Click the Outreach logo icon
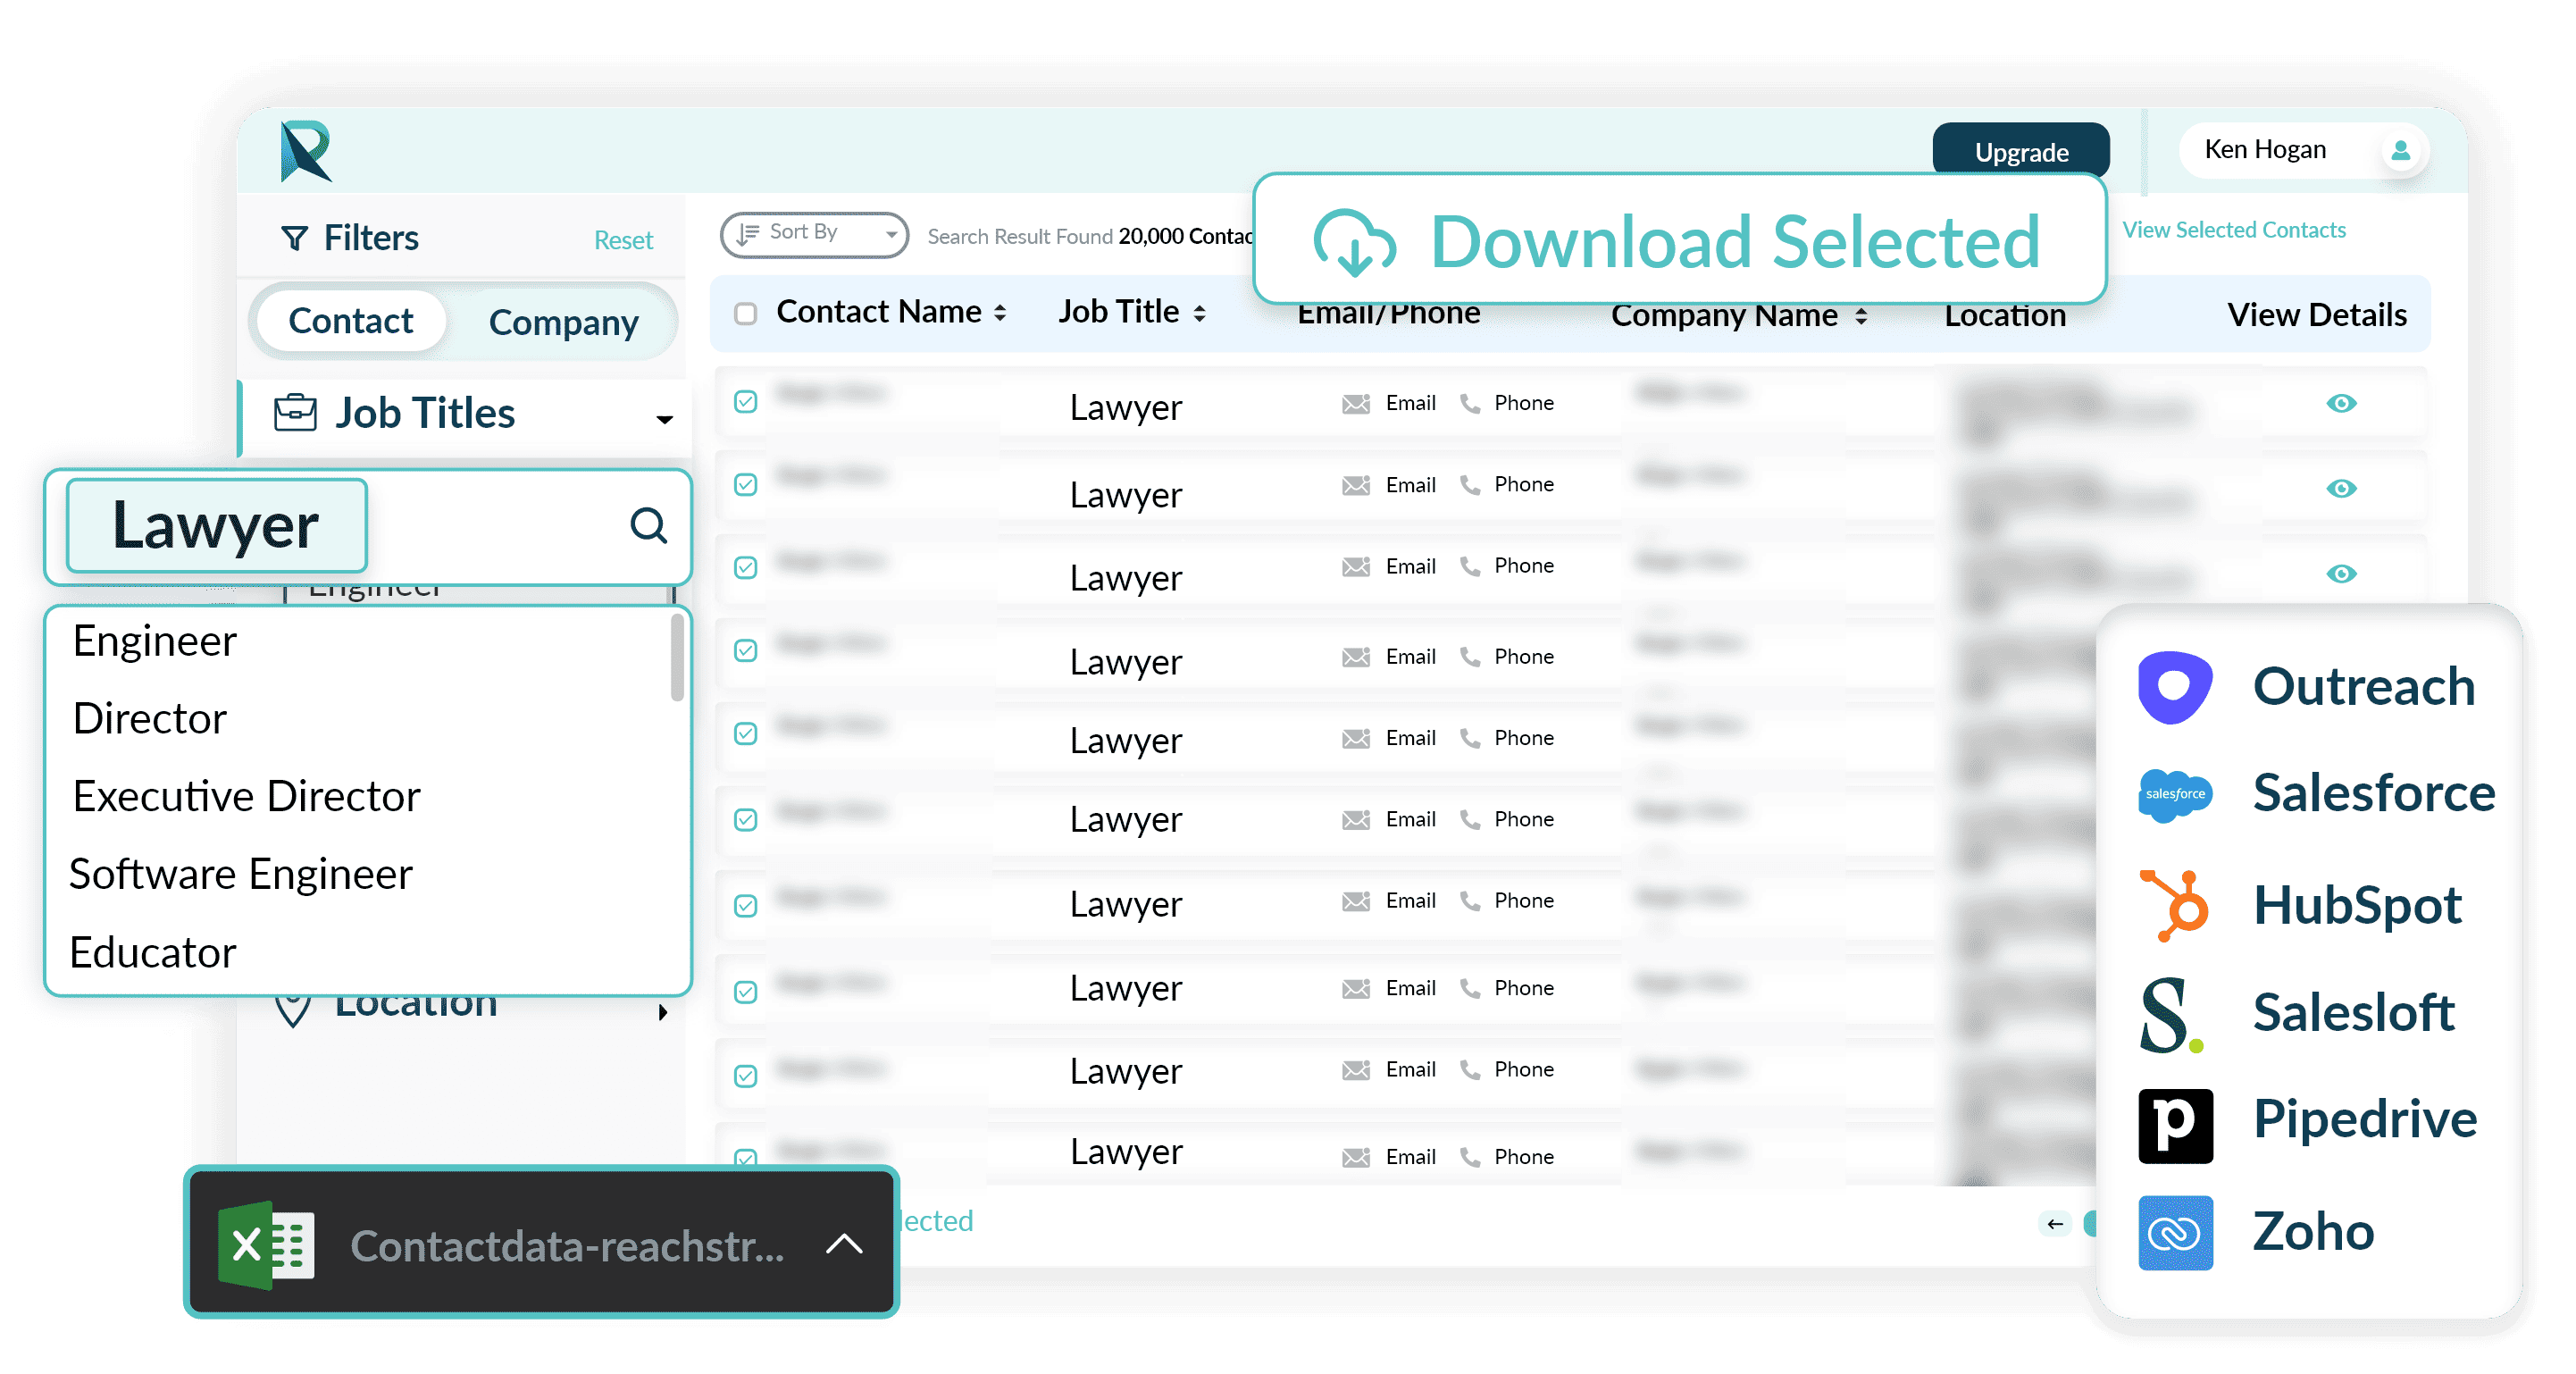Viewport: 2576px width, 1374px height. (2174, 687)
